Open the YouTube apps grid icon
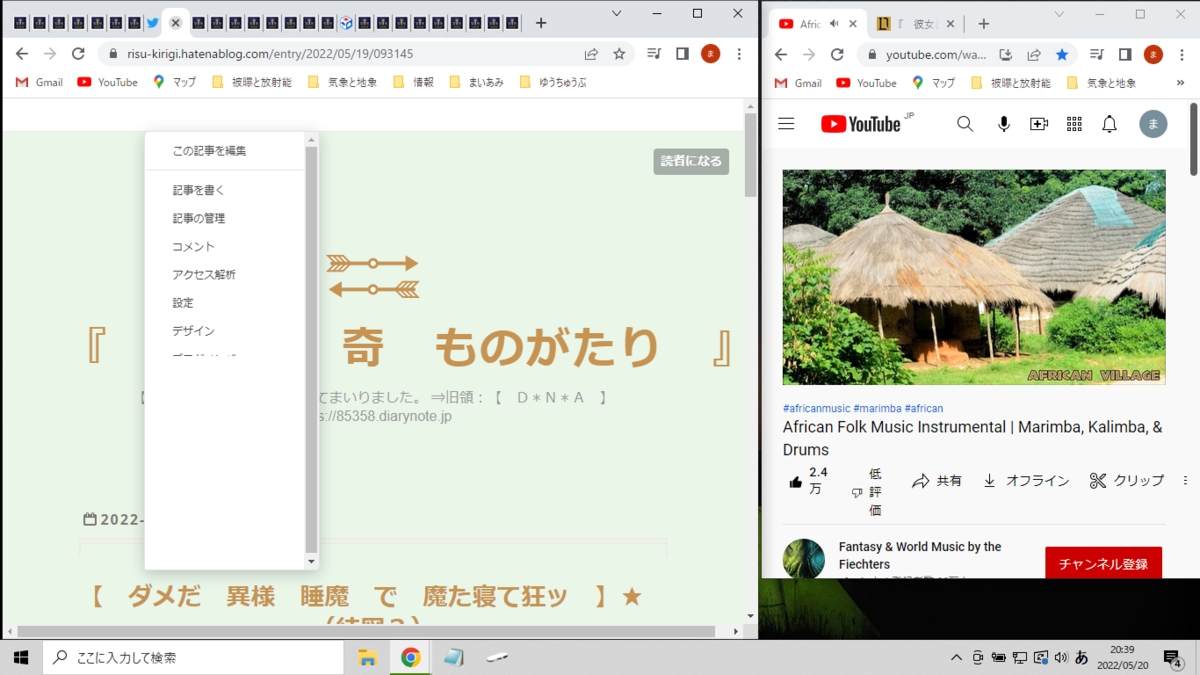Viewport: 1200px width, 675px height. click(1074, 124)
